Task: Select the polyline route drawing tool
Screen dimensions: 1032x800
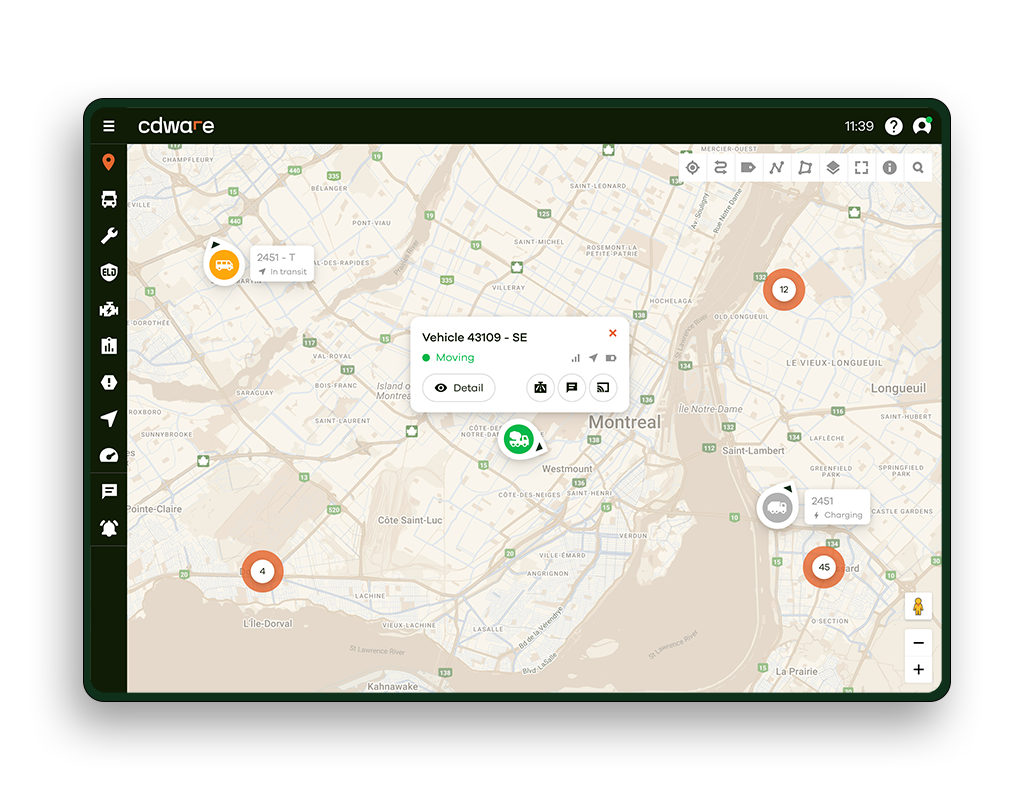Action: [776, 168]
